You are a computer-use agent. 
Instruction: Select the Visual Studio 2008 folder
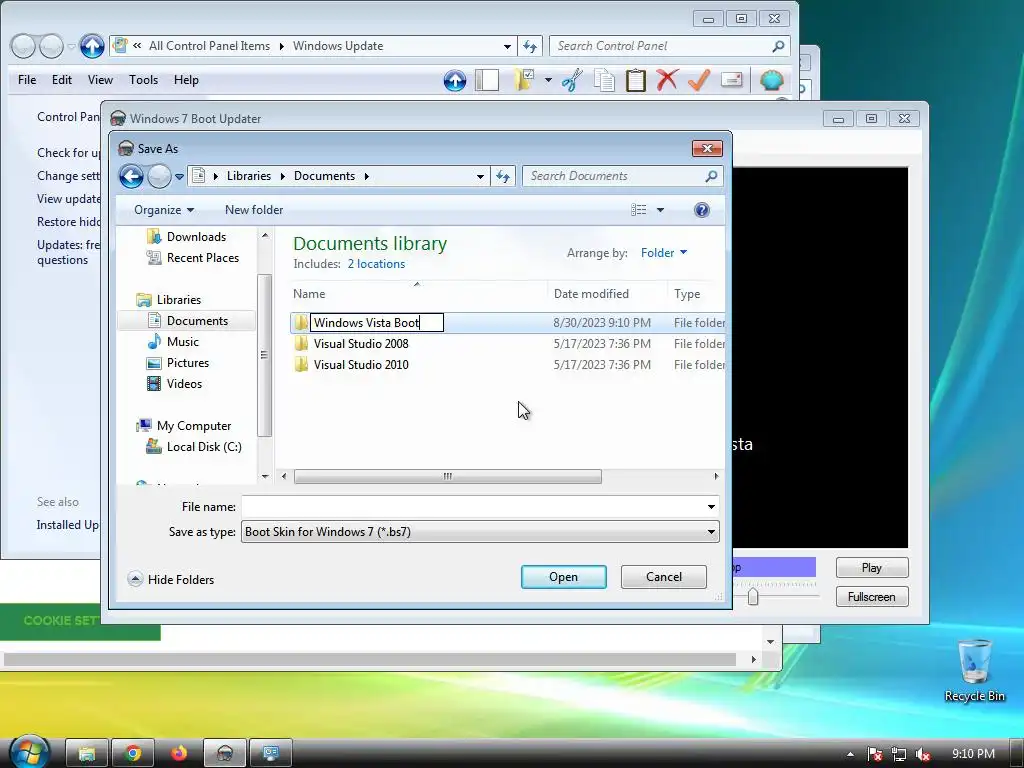click(361, 344)
